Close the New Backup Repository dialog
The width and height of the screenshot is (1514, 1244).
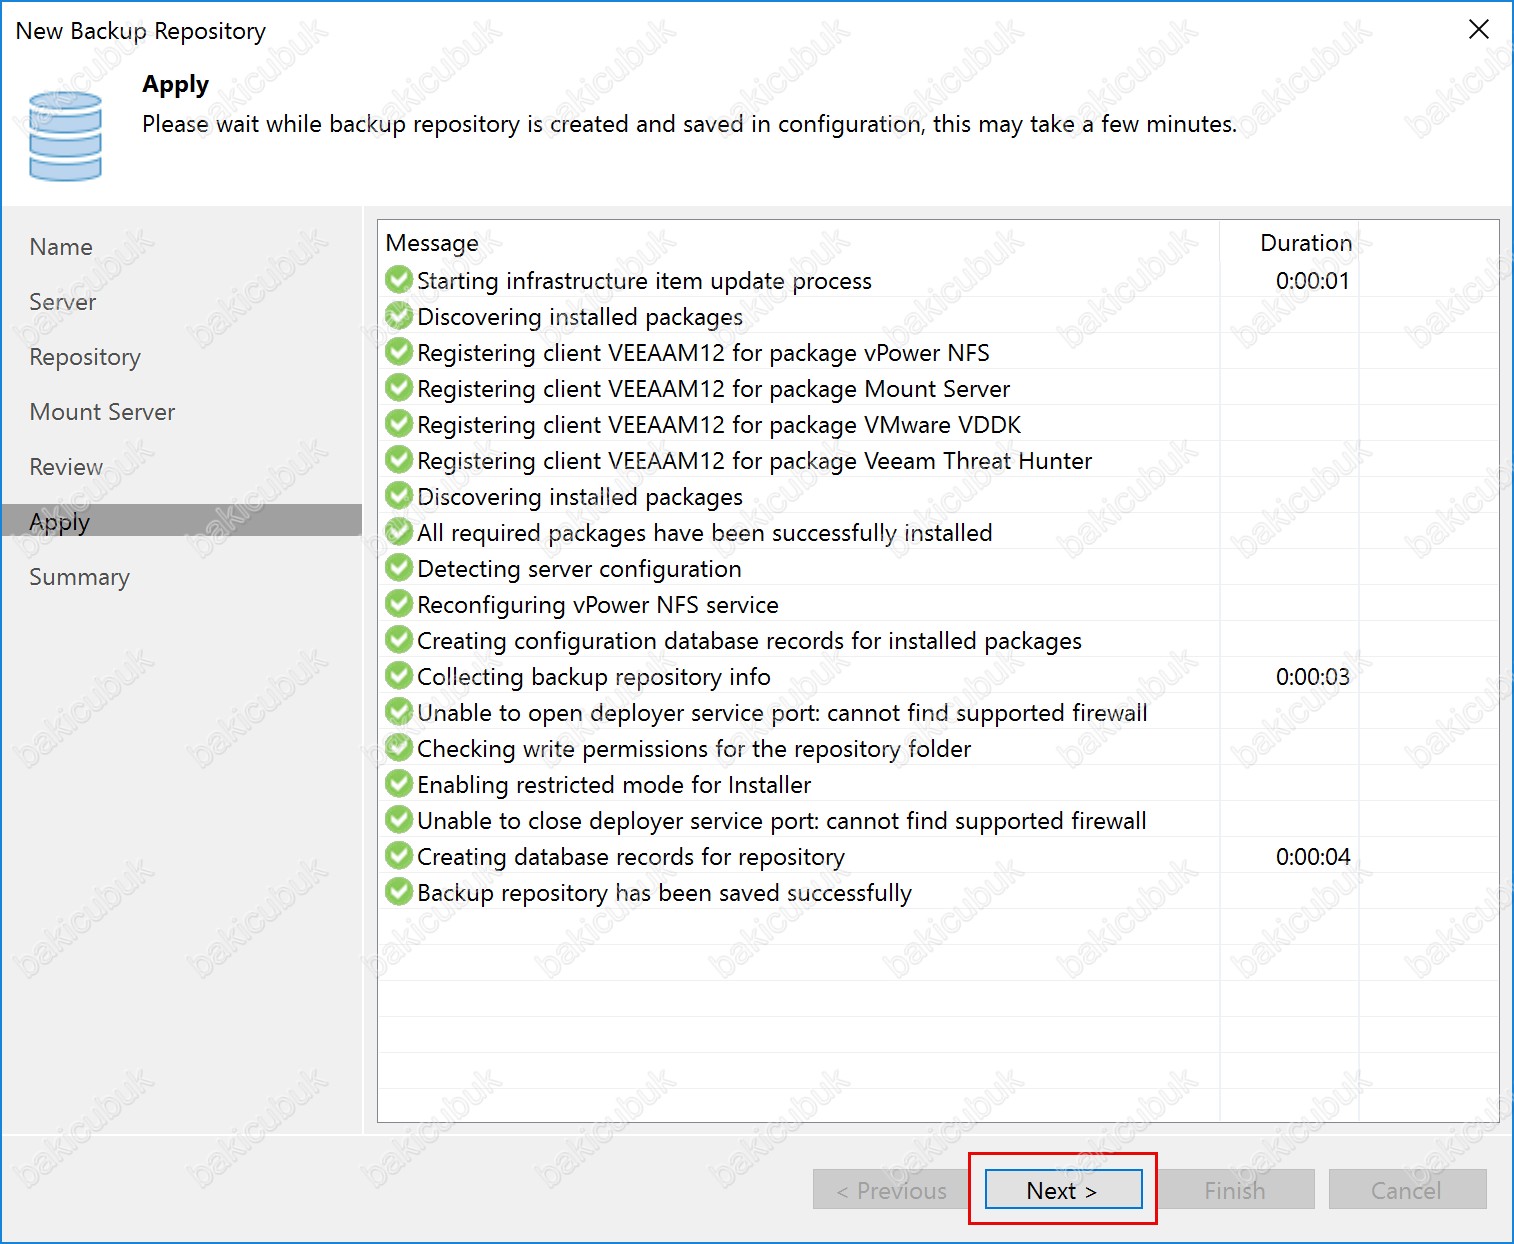point(1478,30)
